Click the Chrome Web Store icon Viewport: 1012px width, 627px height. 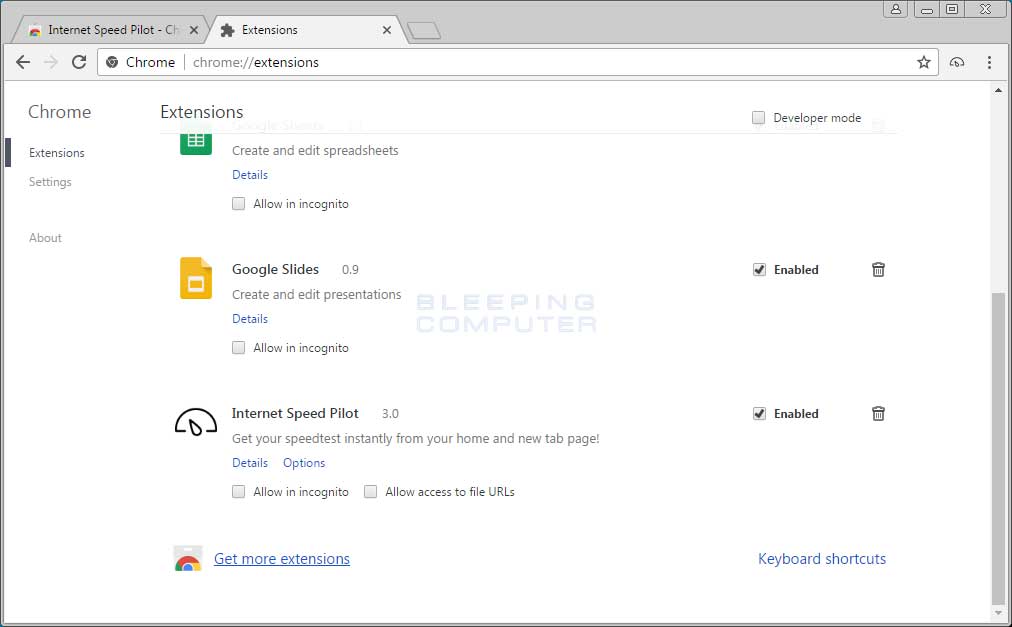click(188, 558)
